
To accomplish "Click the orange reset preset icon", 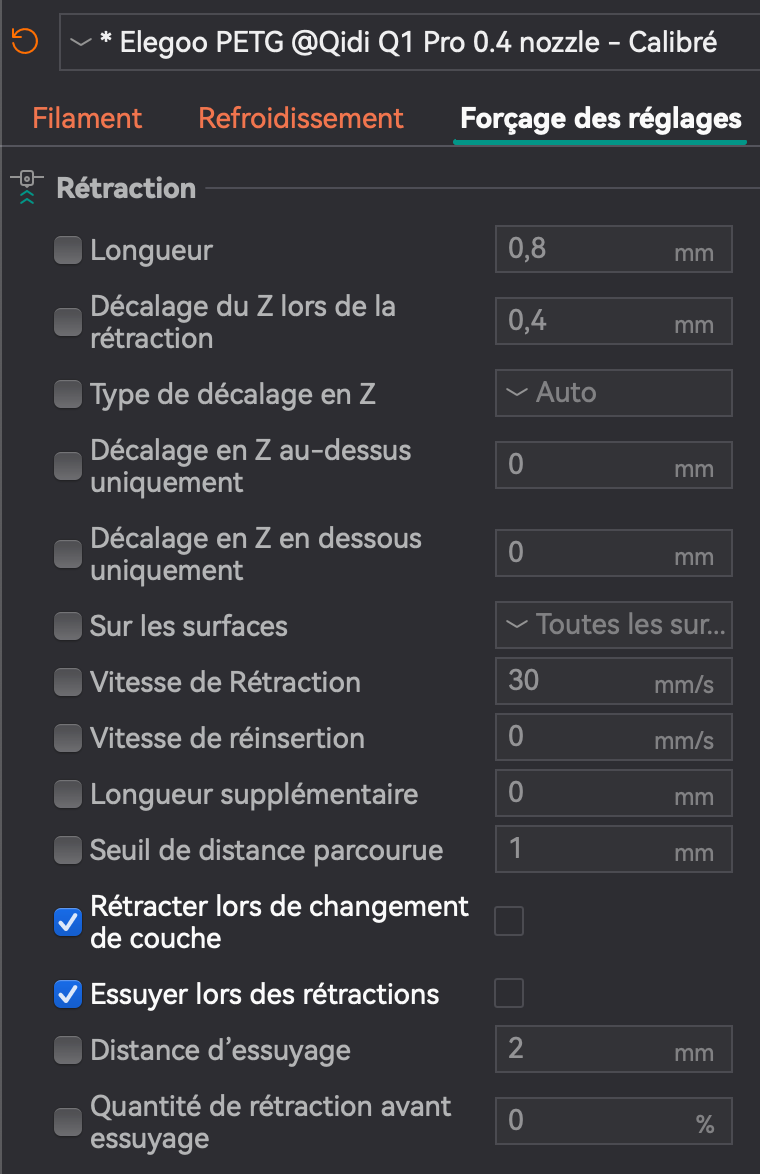I will (x=24, y=42).
